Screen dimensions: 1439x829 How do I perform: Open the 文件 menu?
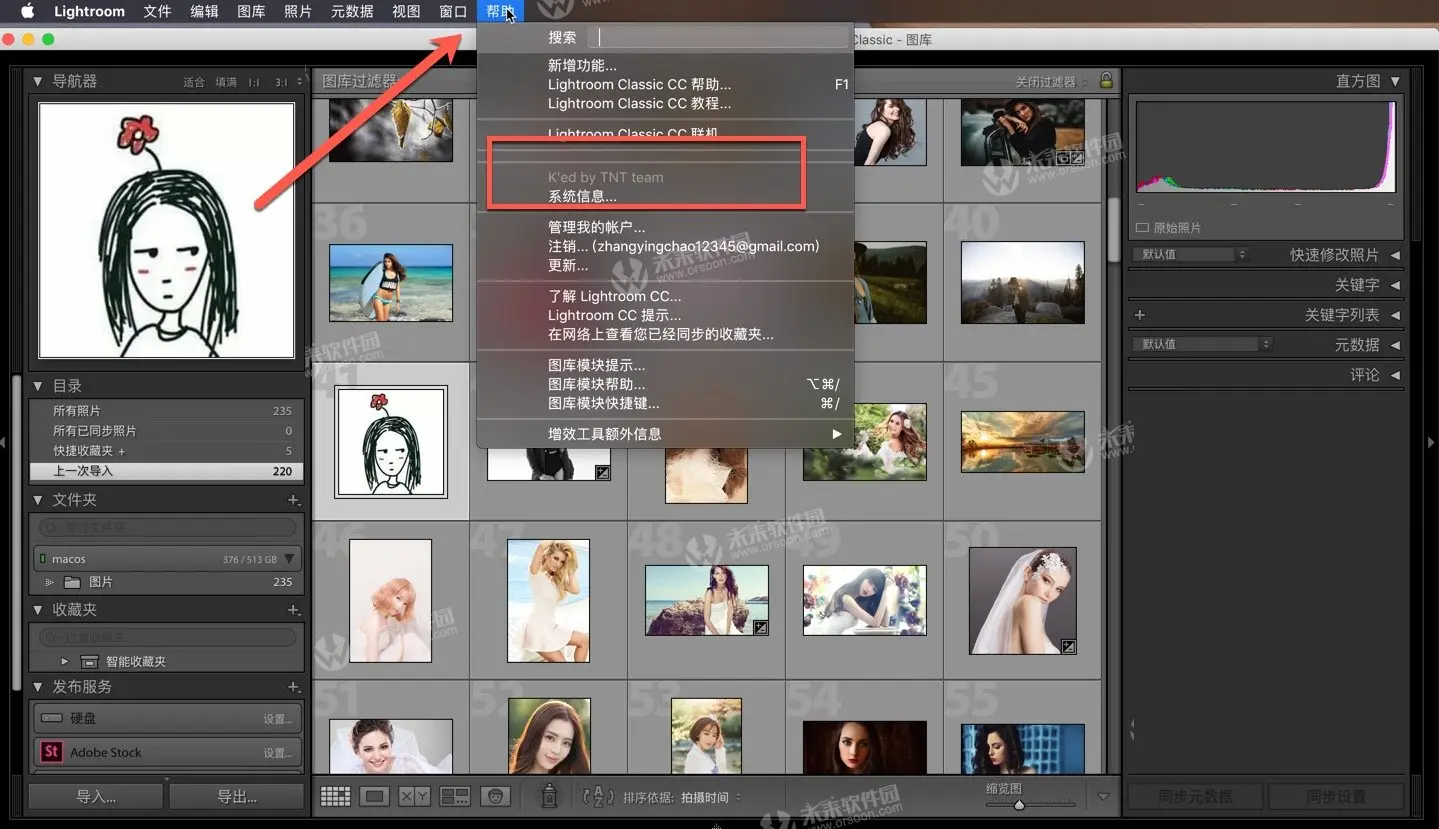pos(157,11)
